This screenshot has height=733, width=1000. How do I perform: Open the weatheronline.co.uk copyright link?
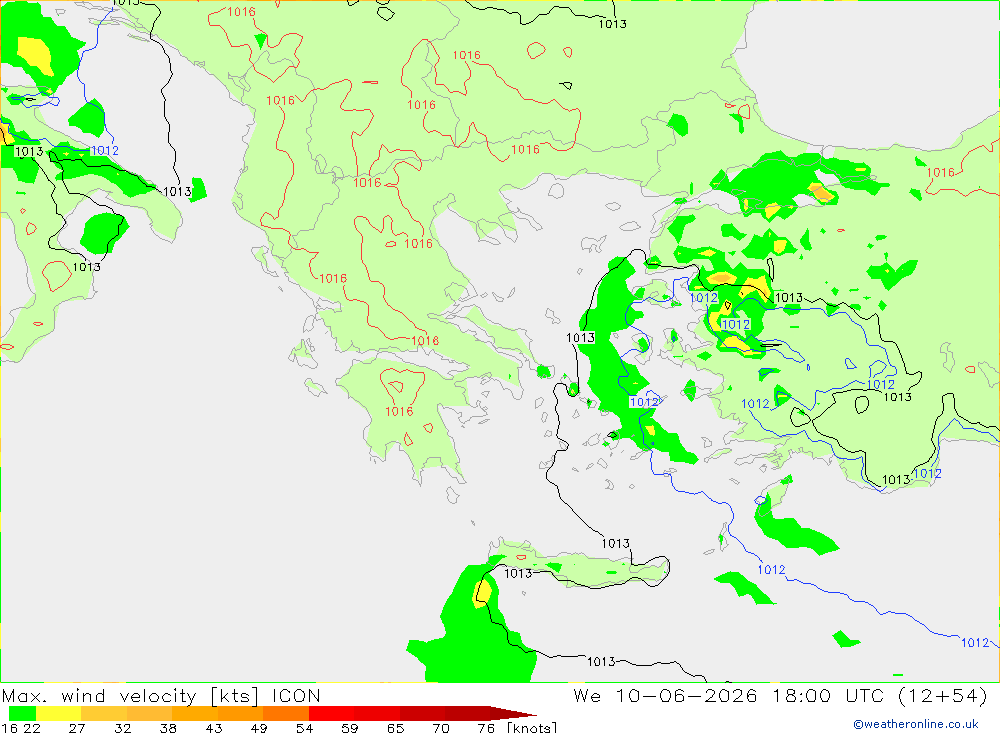point(915,724)
